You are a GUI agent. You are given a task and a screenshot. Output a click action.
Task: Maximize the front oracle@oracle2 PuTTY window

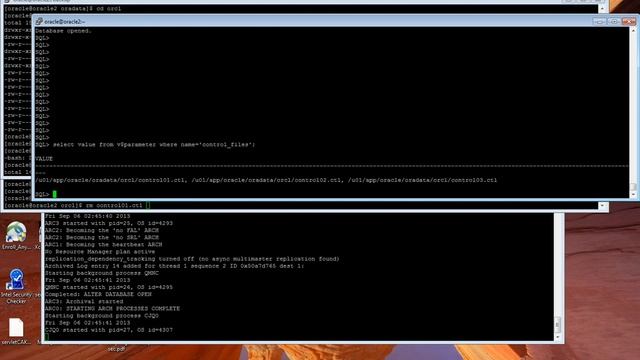point(613,21)
